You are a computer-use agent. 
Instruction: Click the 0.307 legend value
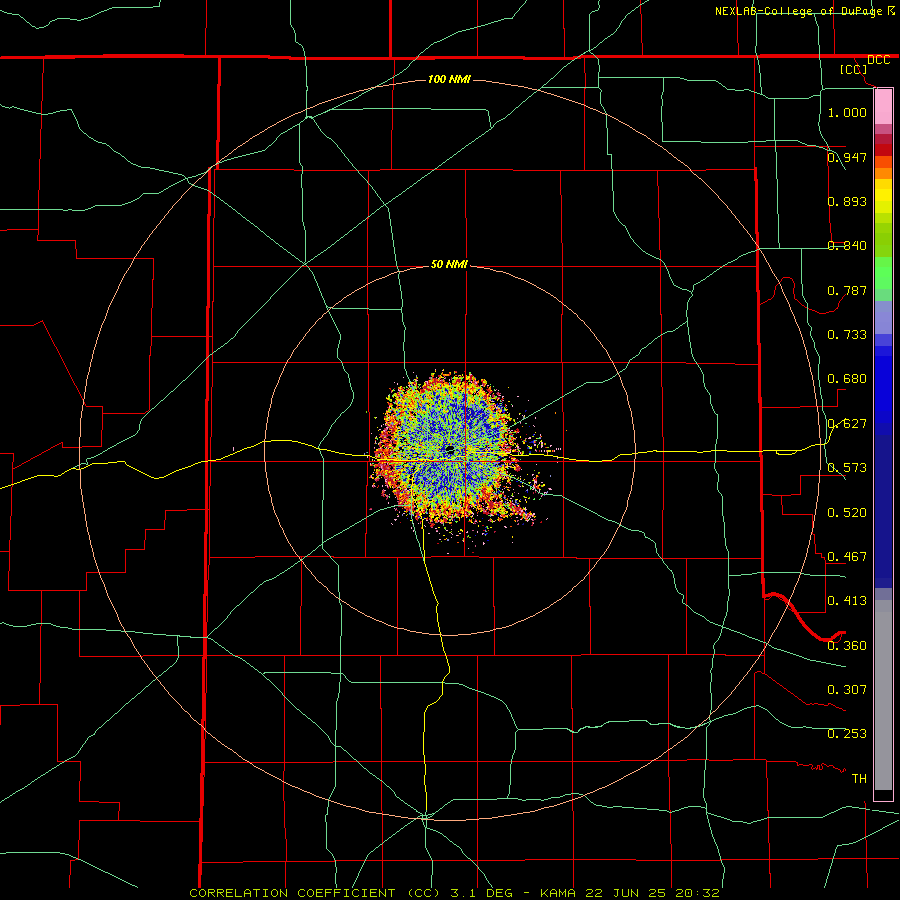tap(847, 690)
